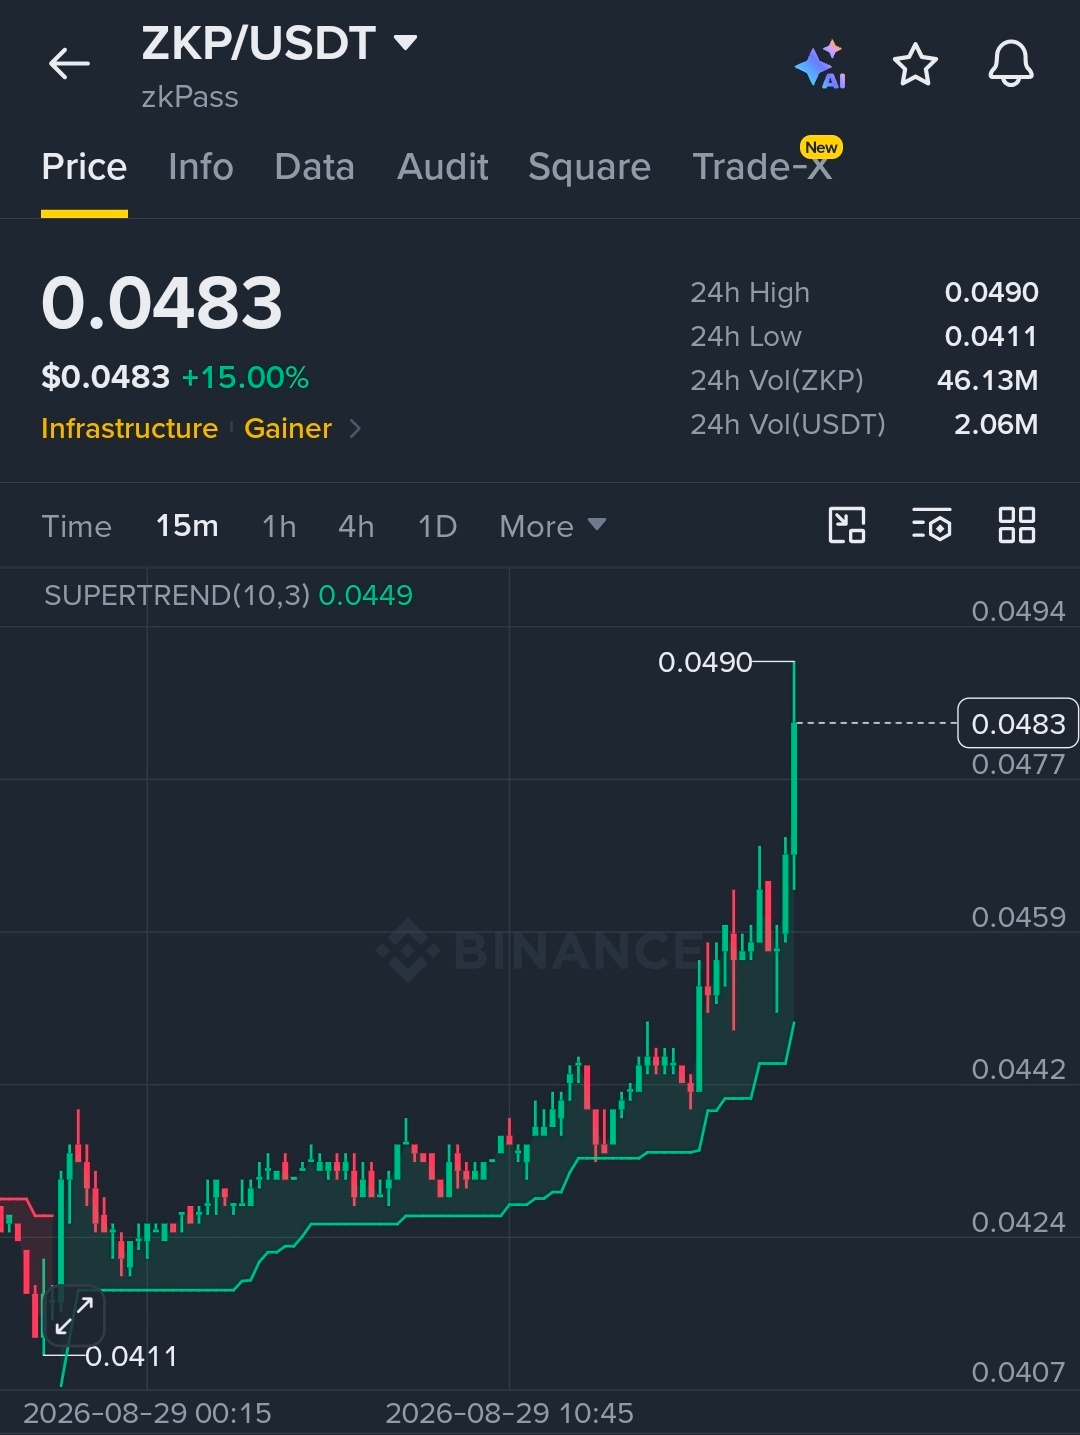Tap the 2026-08-29 00:15 time label

coord(147,1413)
